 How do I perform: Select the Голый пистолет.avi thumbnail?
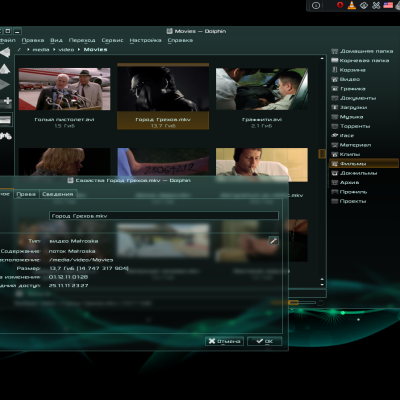[x=64, y=89]
